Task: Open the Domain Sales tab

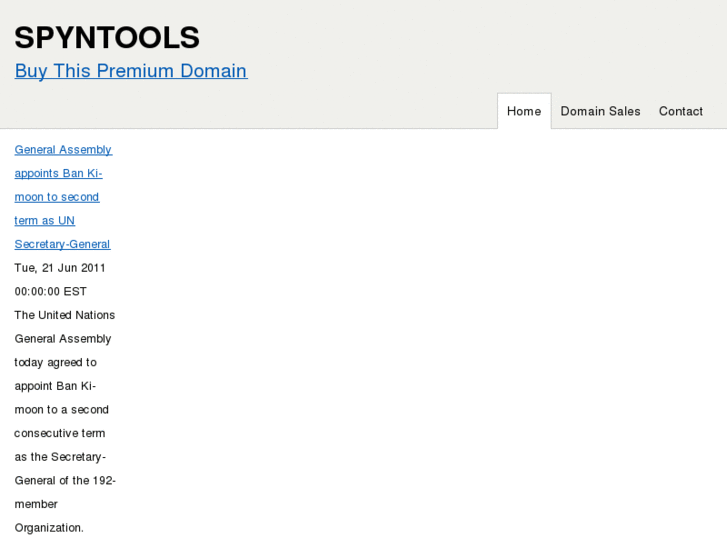Action: click(600, 111)
